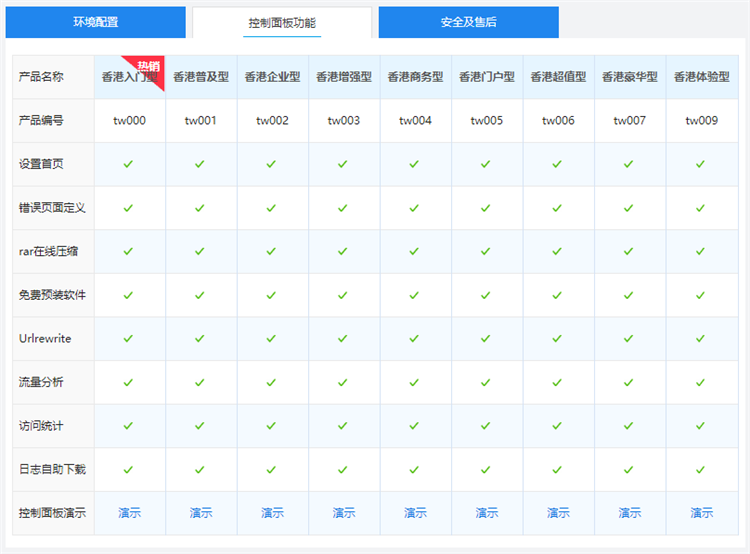Select the 香港增强型 column header
750x554 pixels.
click(x=344, y=77)
